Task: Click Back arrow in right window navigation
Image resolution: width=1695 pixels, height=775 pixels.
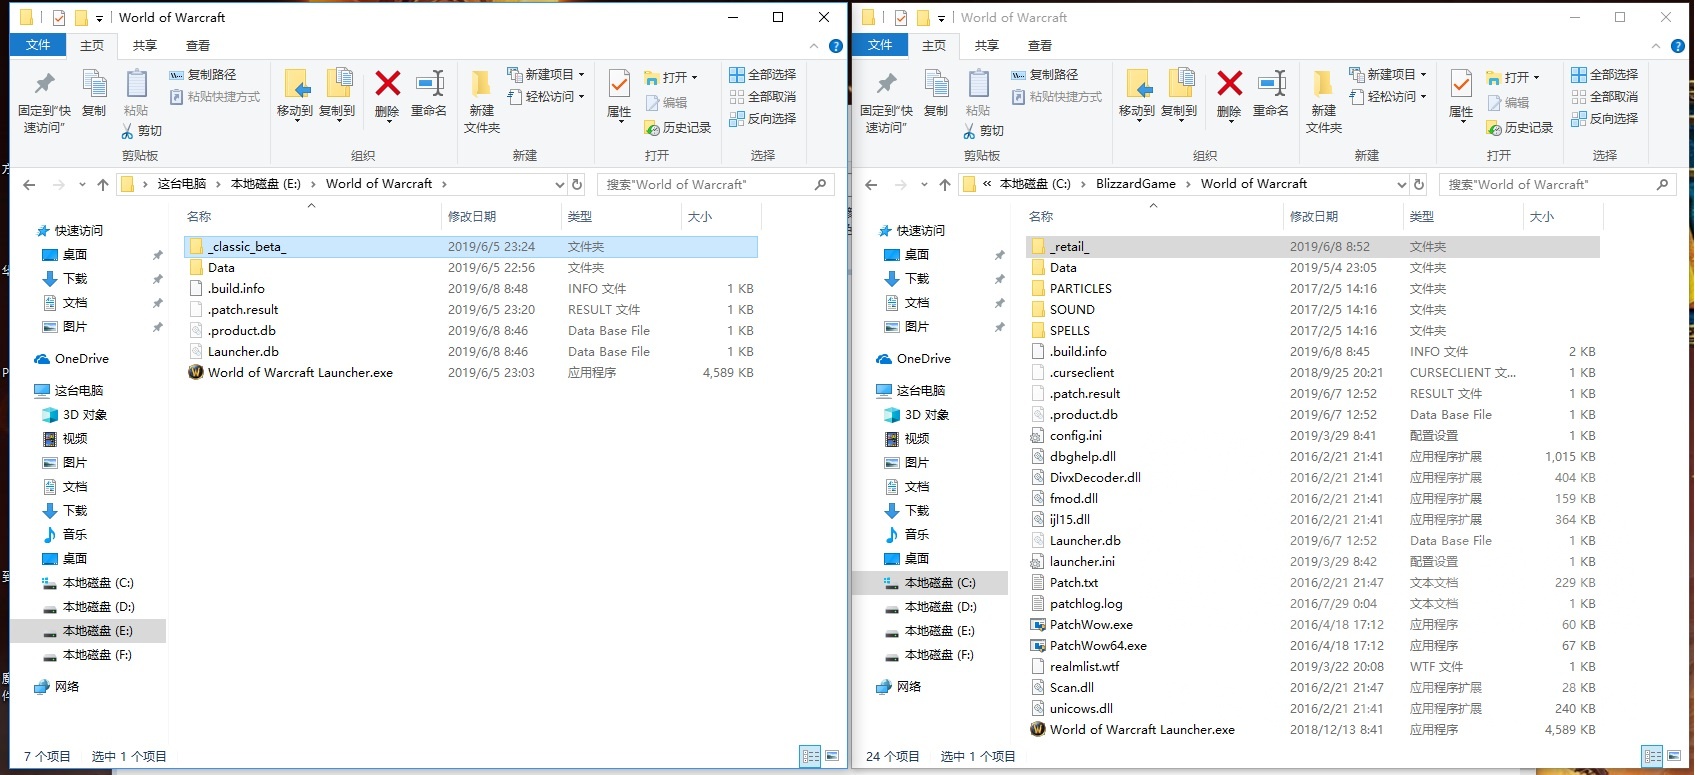Action: 871,184
